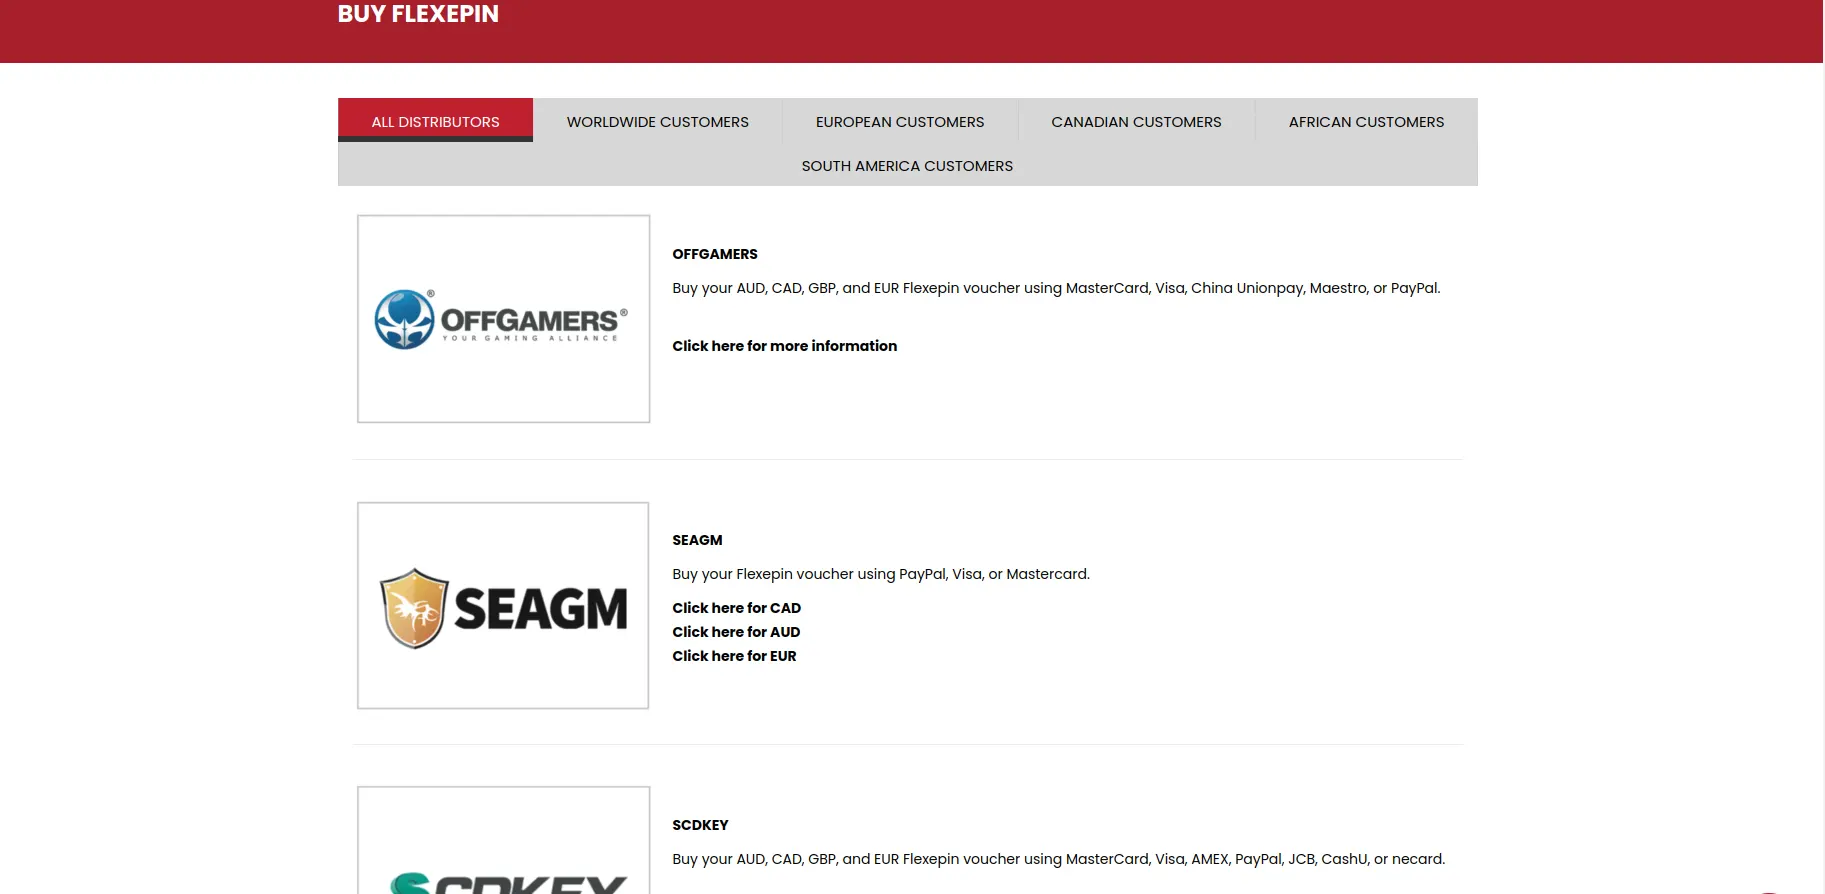Click the SCDKEY heading text
The height and width of the screenshot is (894, 1825).
pos(700,825)
